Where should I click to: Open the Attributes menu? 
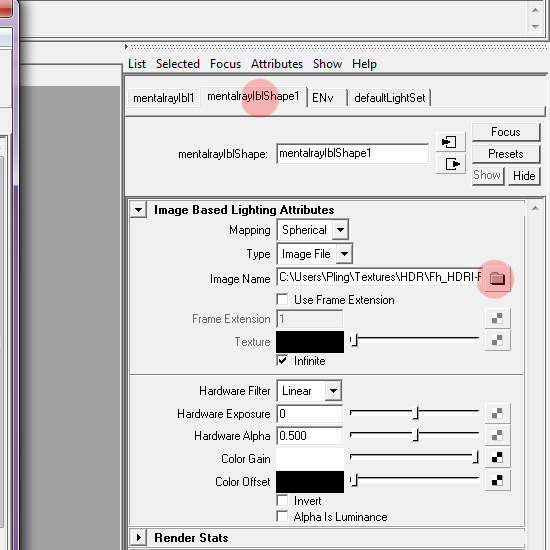pyautogui.click(x=277, y=64)
